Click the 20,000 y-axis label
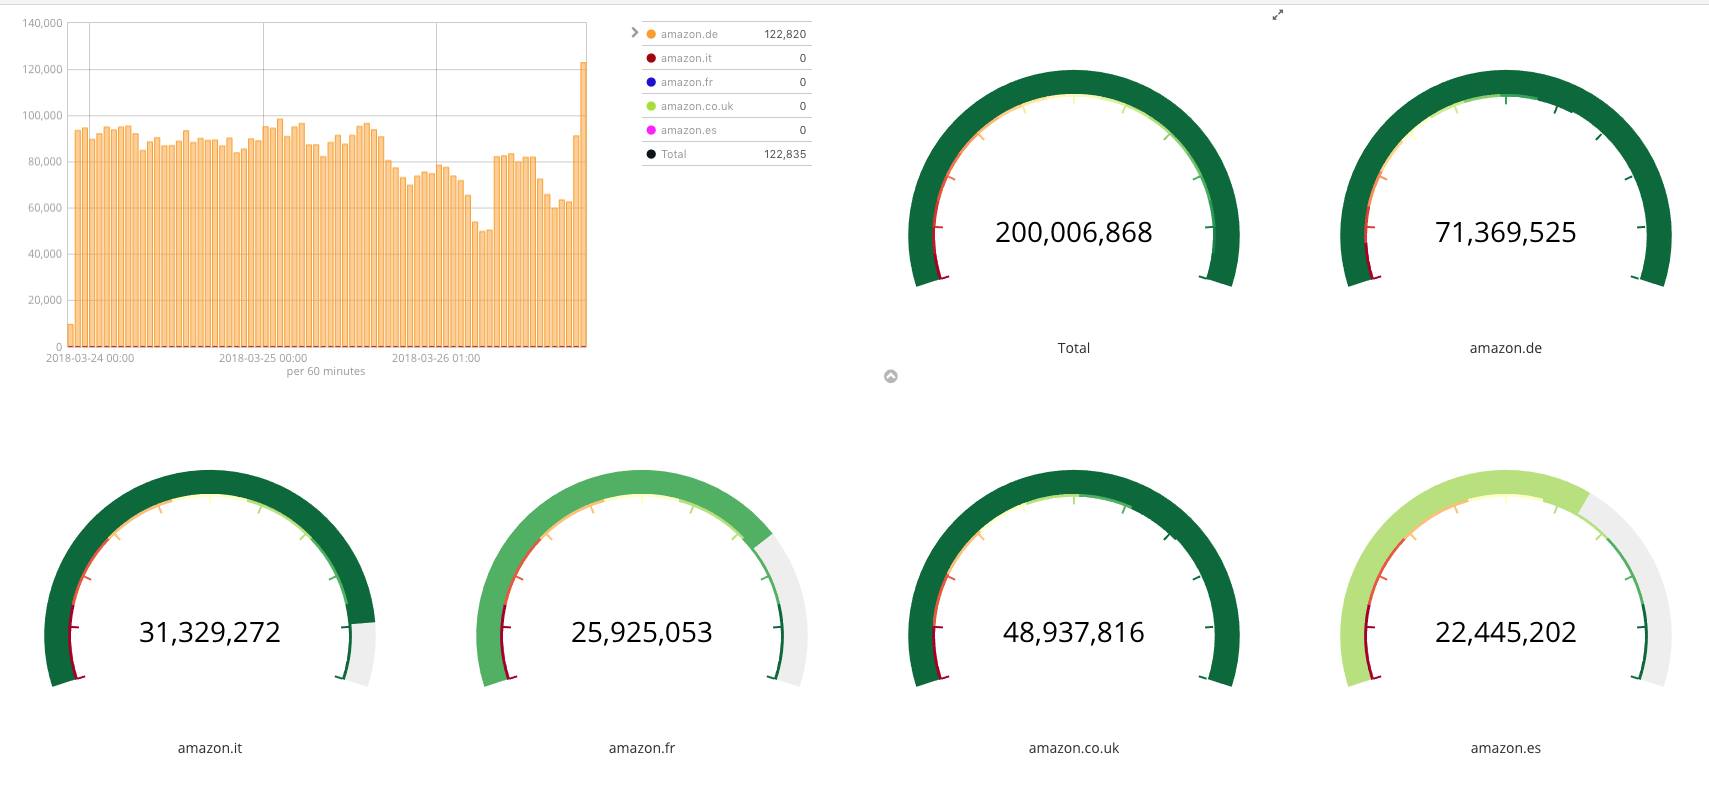 [45, 300]
